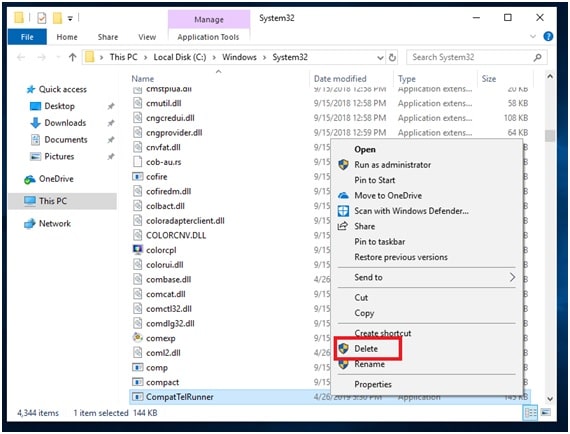The image size is (570, 434).
Task: Expand the Send to submenu arrow
Action: (512, 277)
